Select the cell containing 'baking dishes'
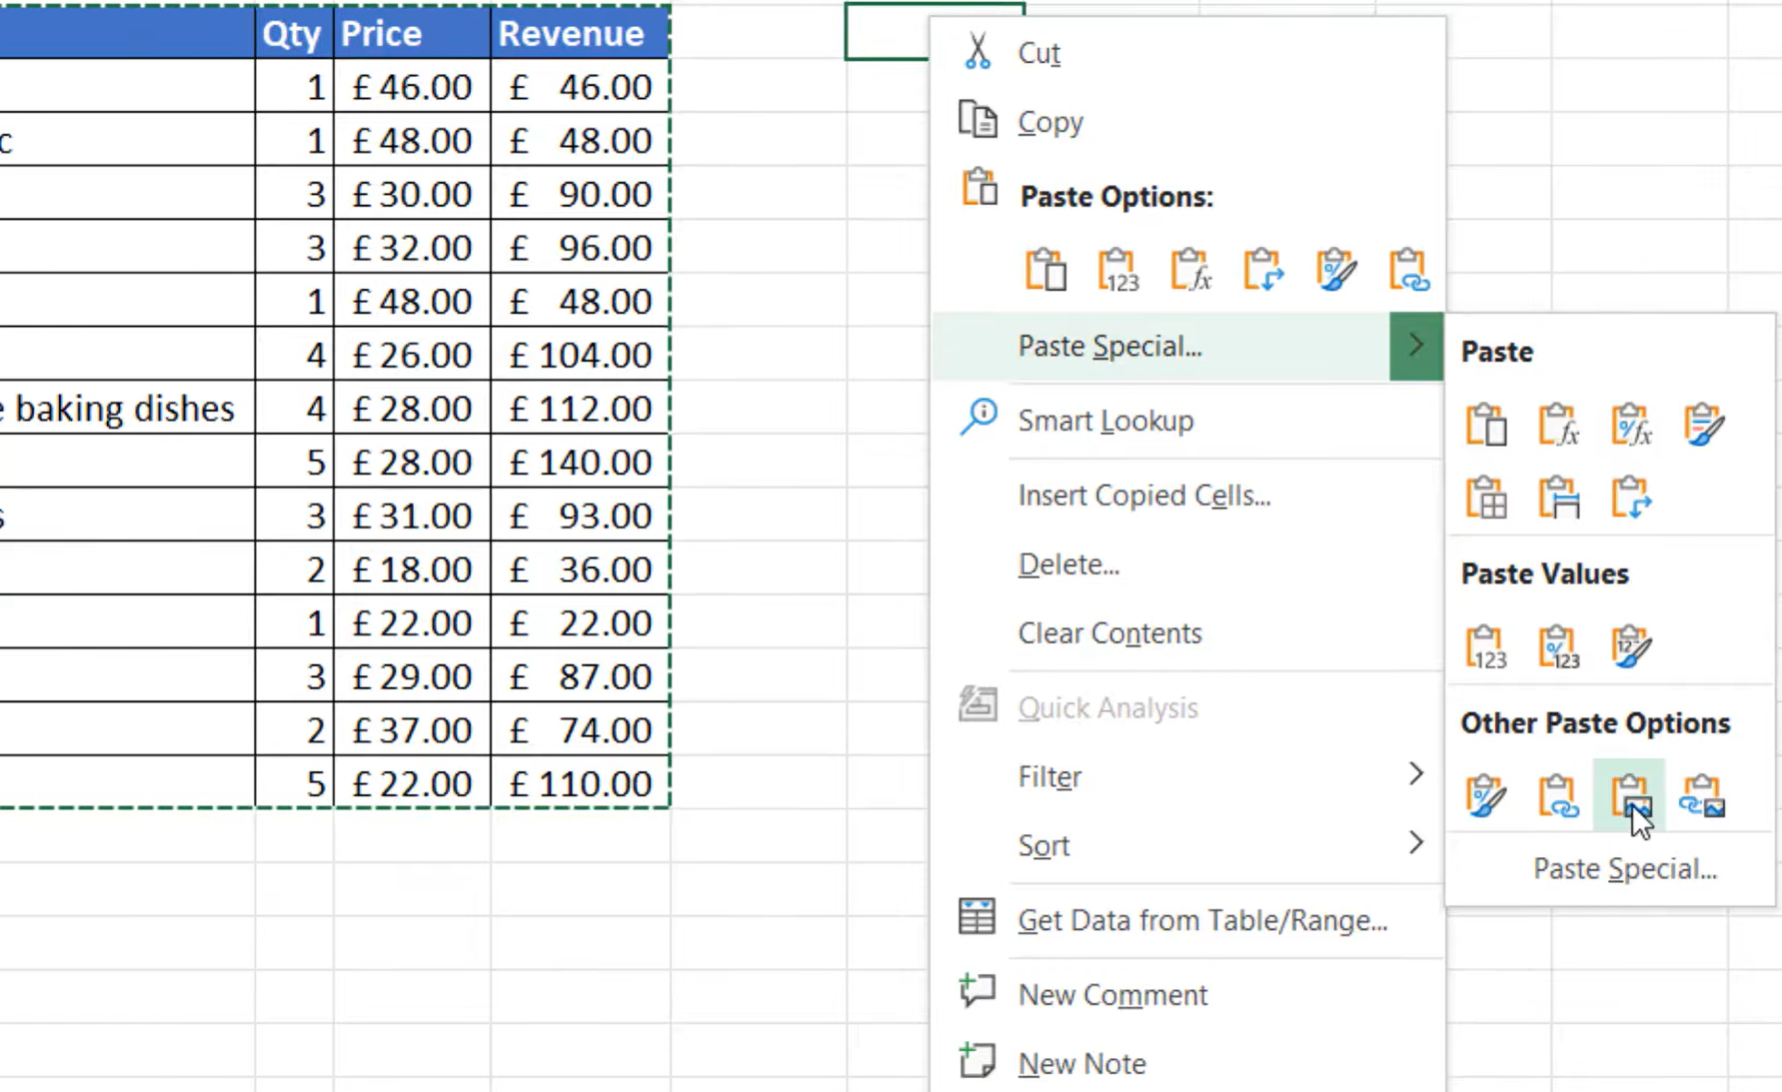Screen dimensions: 1782x1092 [127, 408]
